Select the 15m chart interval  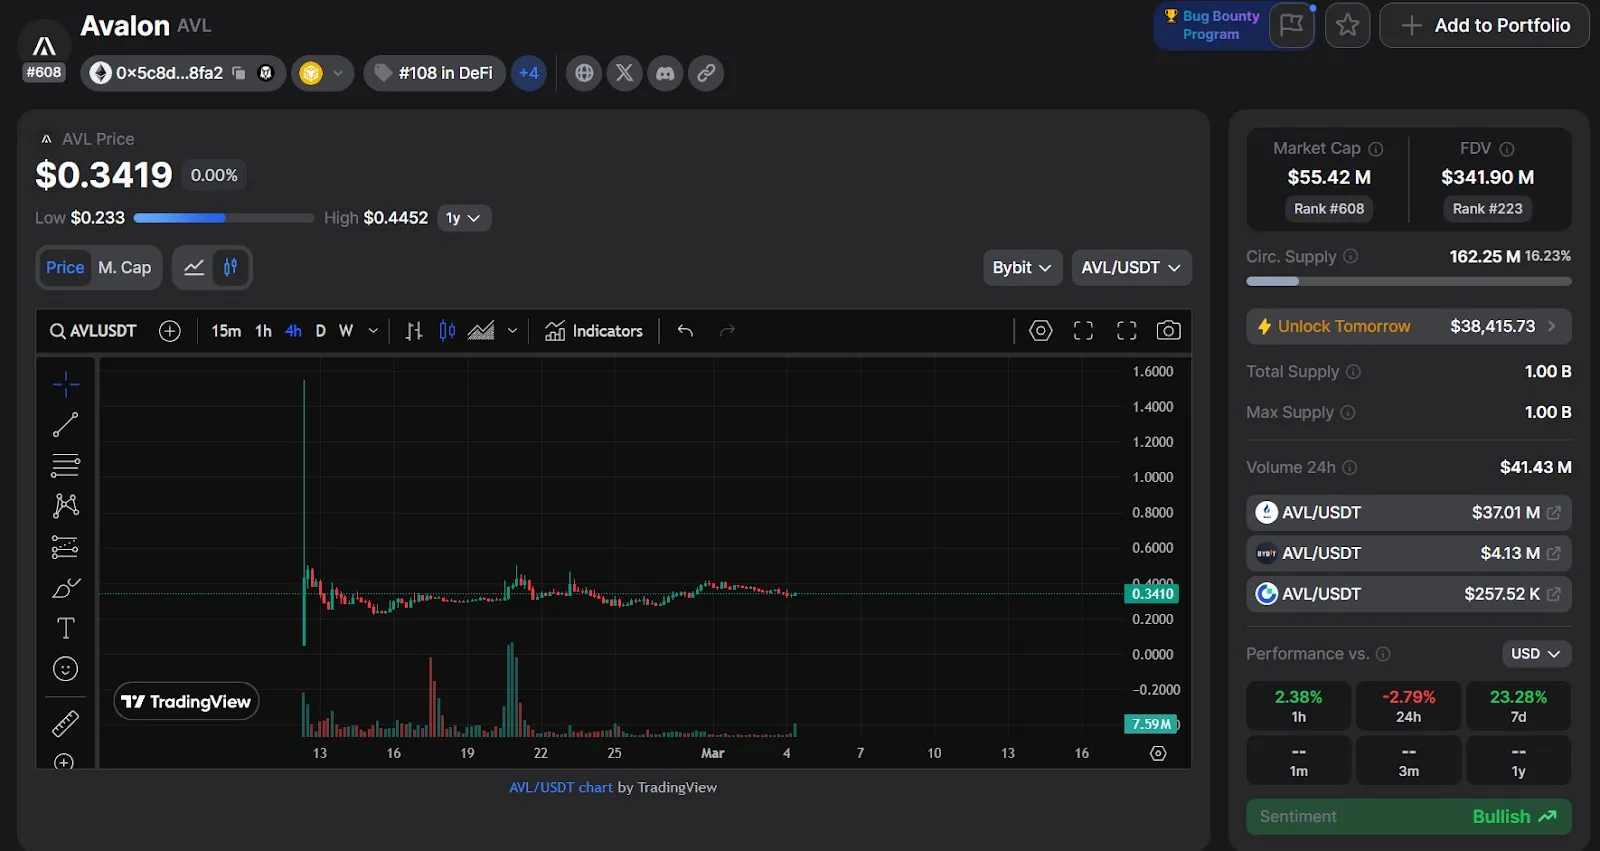coord(226,331)
